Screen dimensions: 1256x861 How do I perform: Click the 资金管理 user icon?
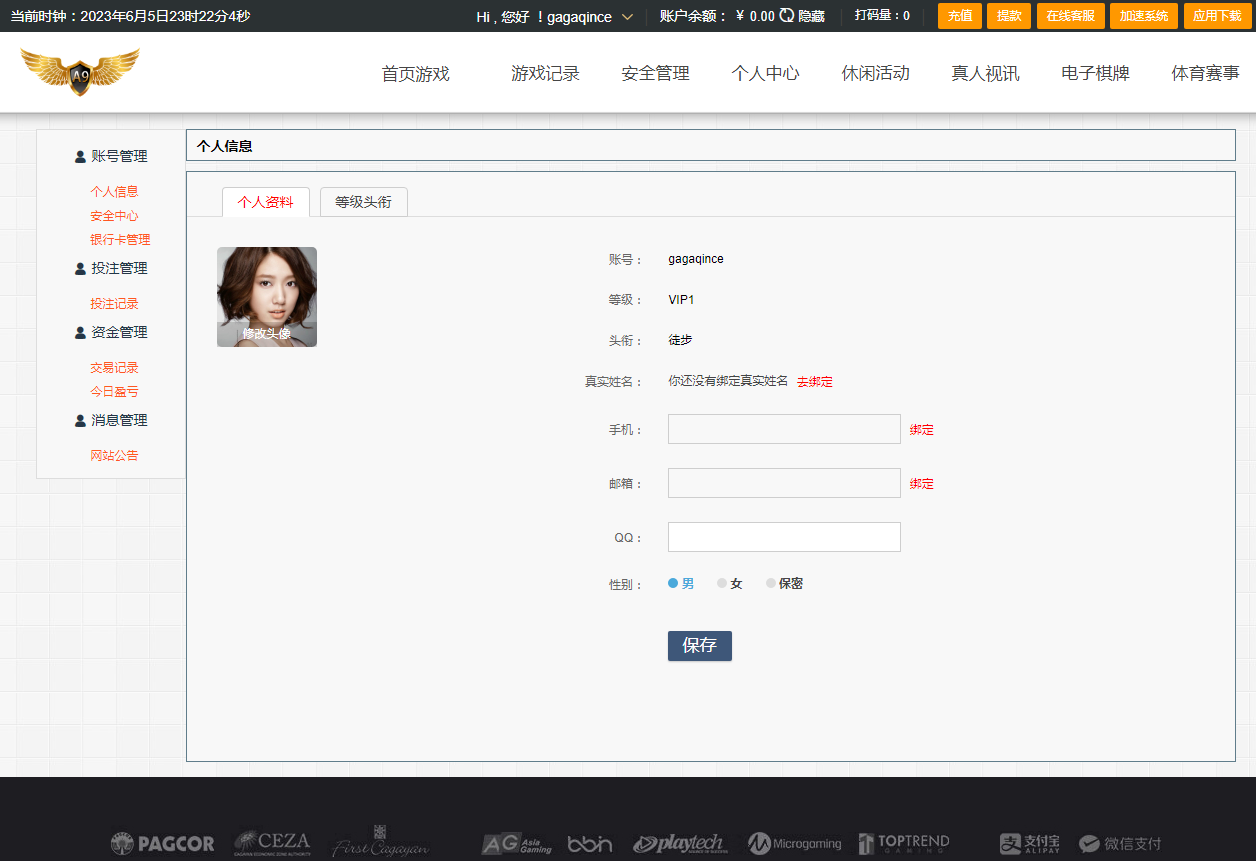80,333
